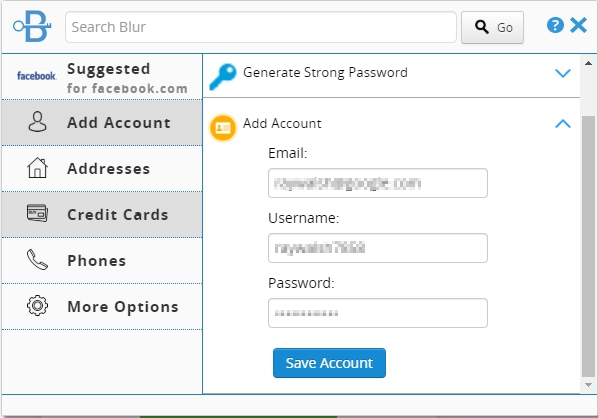598x418 pixels.
Task: Close the Blur panel with X
Action: 579,25
